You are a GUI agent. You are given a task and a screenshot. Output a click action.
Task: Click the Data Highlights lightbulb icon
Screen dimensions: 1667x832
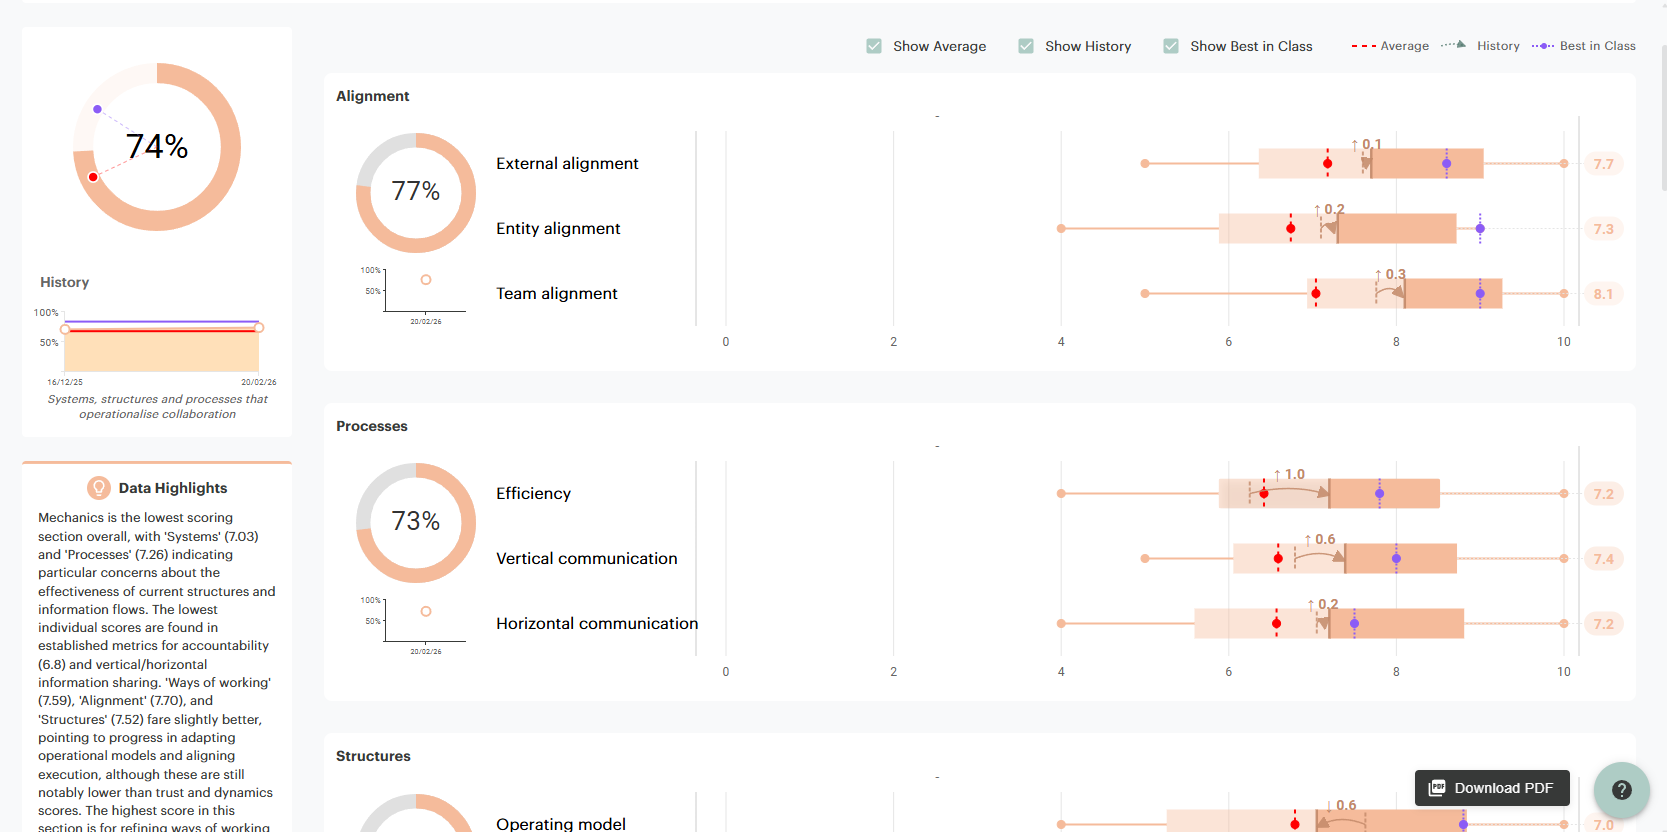98,488
